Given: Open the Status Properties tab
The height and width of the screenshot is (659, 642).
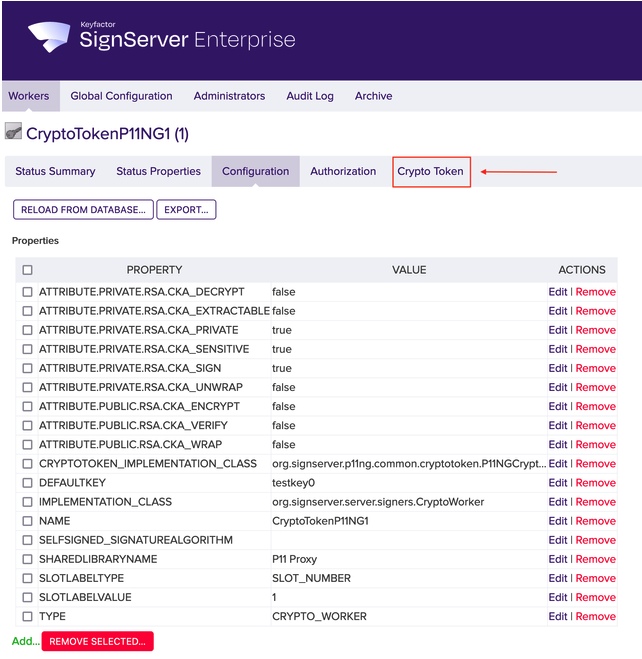Looking at the screenshot, I should [x=158, y=171].
